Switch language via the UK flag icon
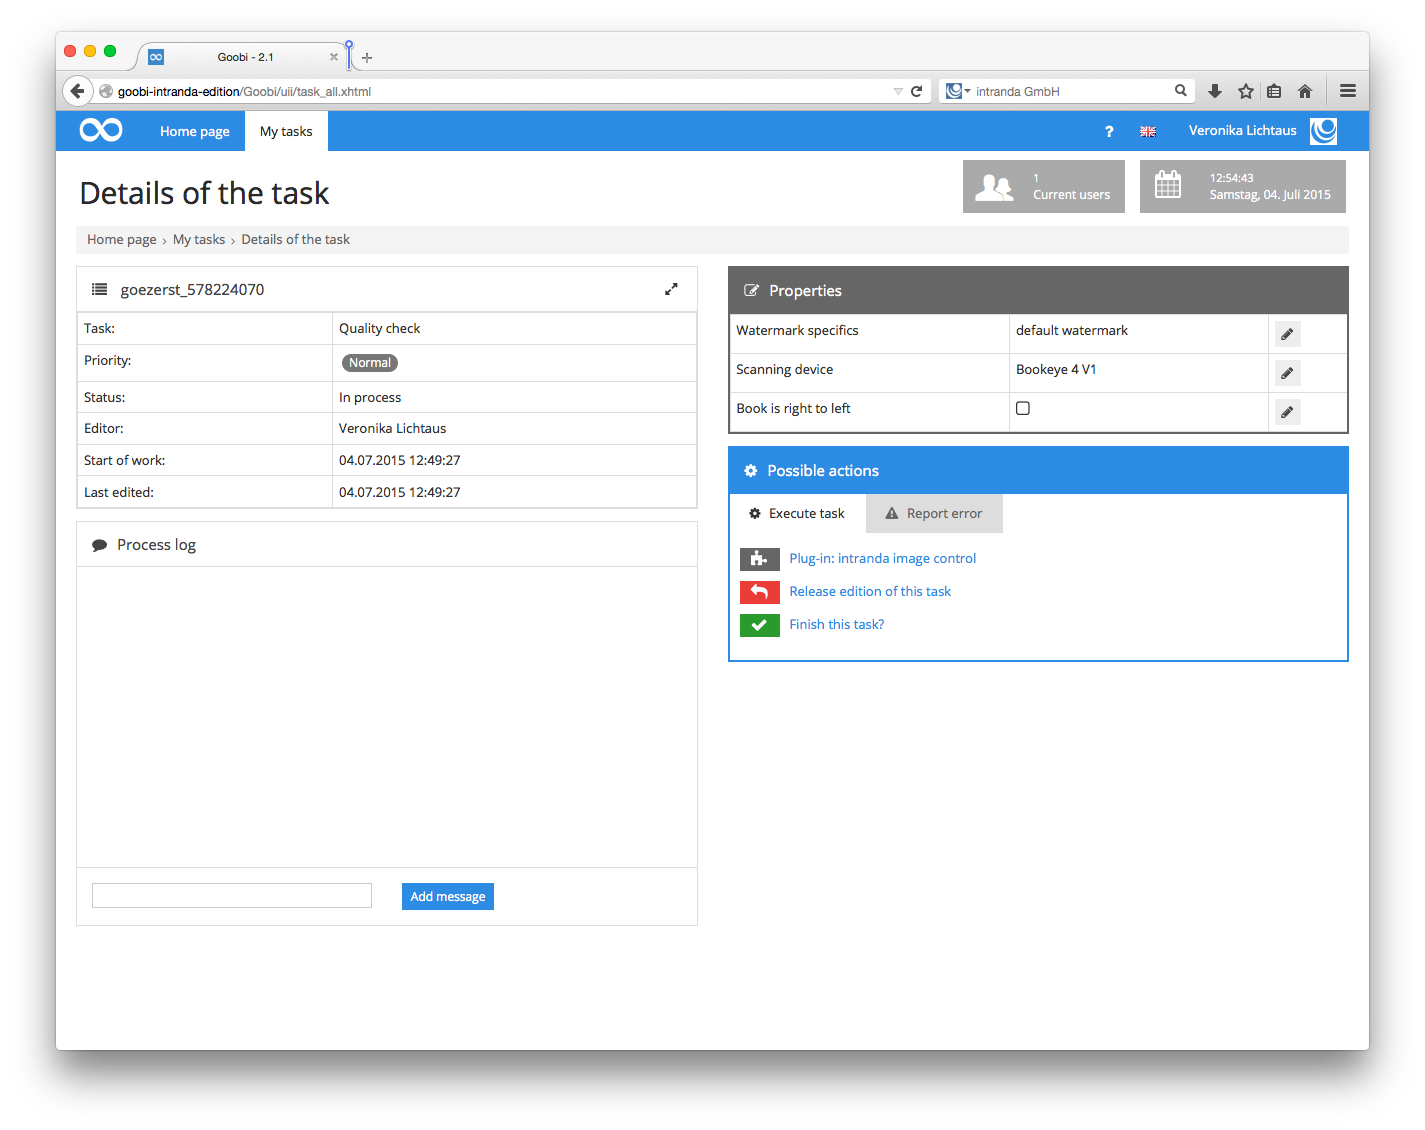This screenshot has width=1425, height=1130. (1148, 131)
